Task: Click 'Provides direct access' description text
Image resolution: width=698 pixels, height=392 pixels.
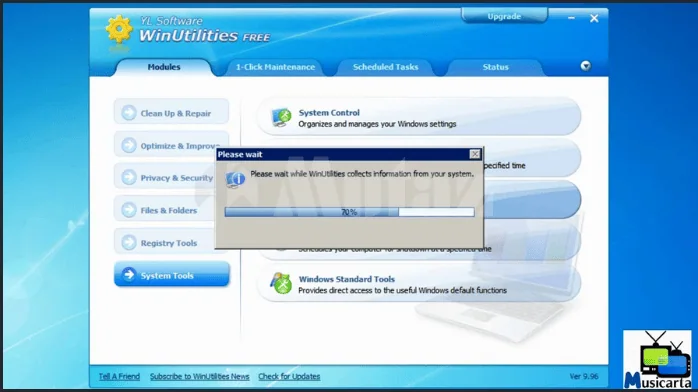Action: click(x=402, y=291)
